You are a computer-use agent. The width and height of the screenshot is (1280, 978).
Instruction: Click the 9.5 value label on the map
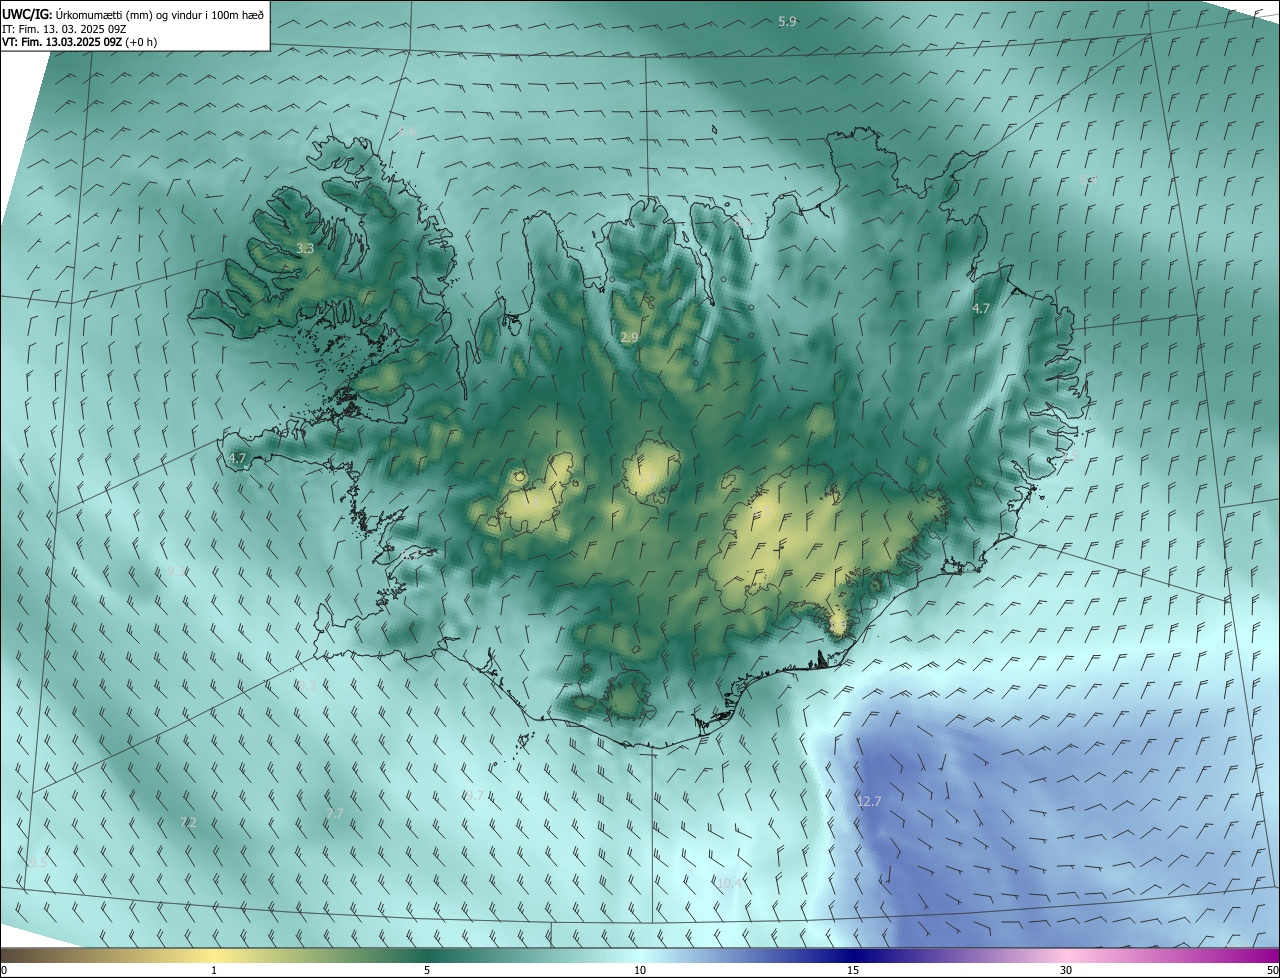click(37, 861)
